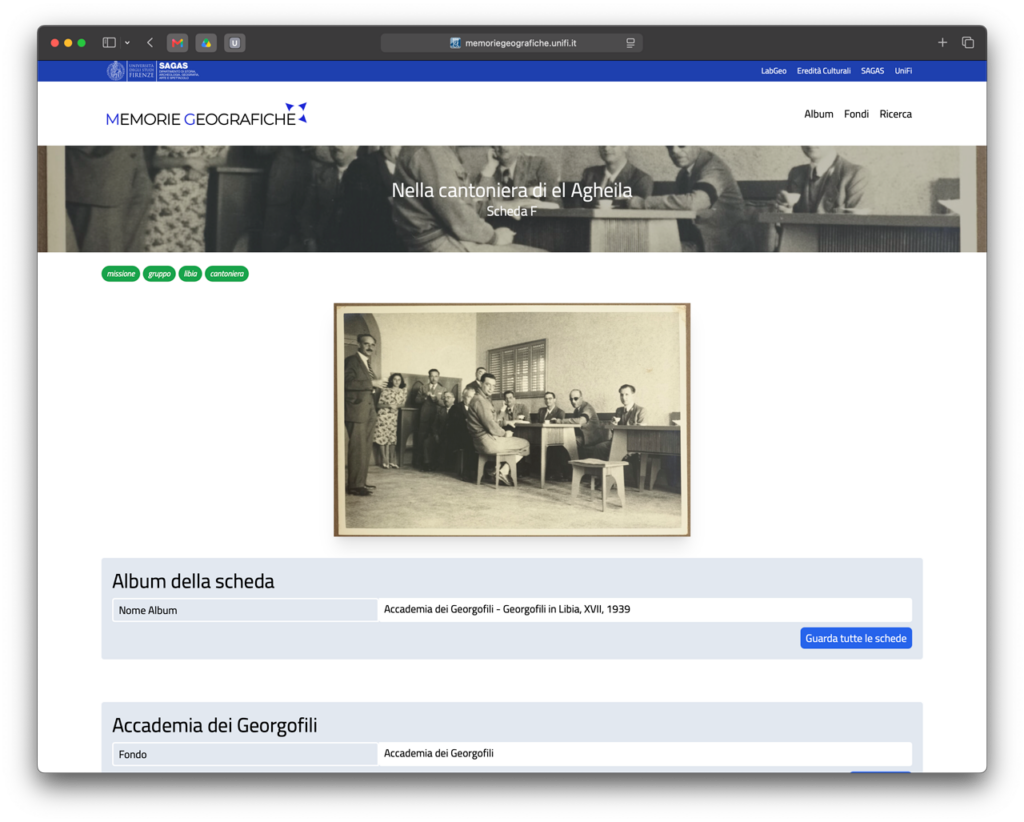Open the Fondi menu item
1024x822 pixels.
[x=856, y=114]
